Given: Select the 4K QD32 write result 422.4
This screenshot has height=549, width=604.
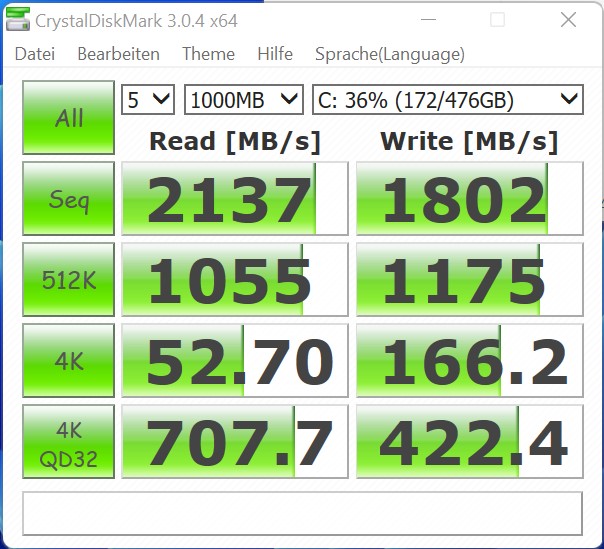Looking at the screenshot, I should point(470,442).
